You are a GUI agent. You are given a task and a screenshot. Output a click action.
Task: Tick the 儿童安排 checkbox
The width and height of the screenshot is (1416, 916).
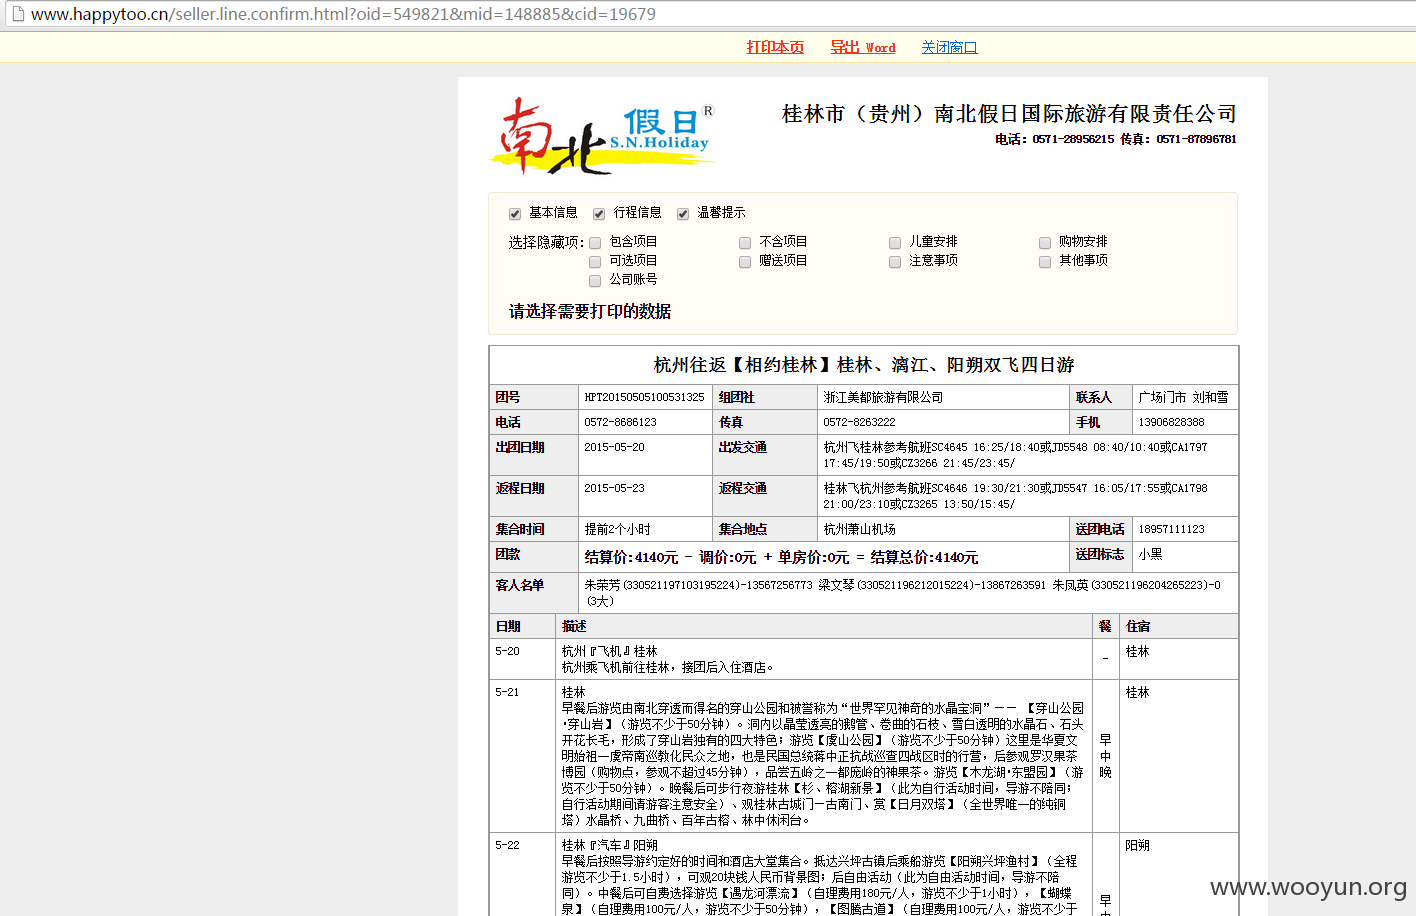(x=895, y=243)
